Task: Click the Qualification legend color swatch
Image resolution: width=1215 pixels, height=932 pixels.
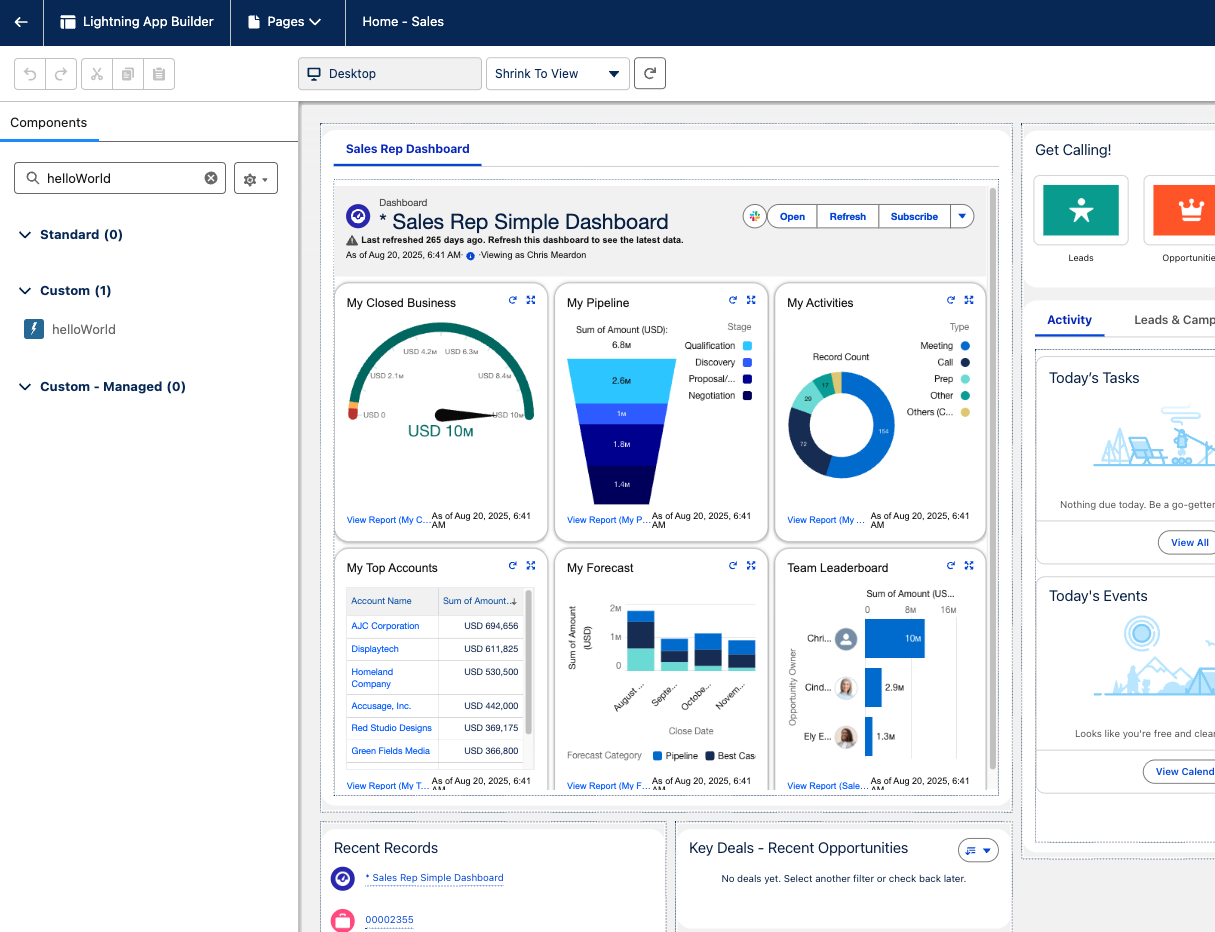Action: coord(747,346)
